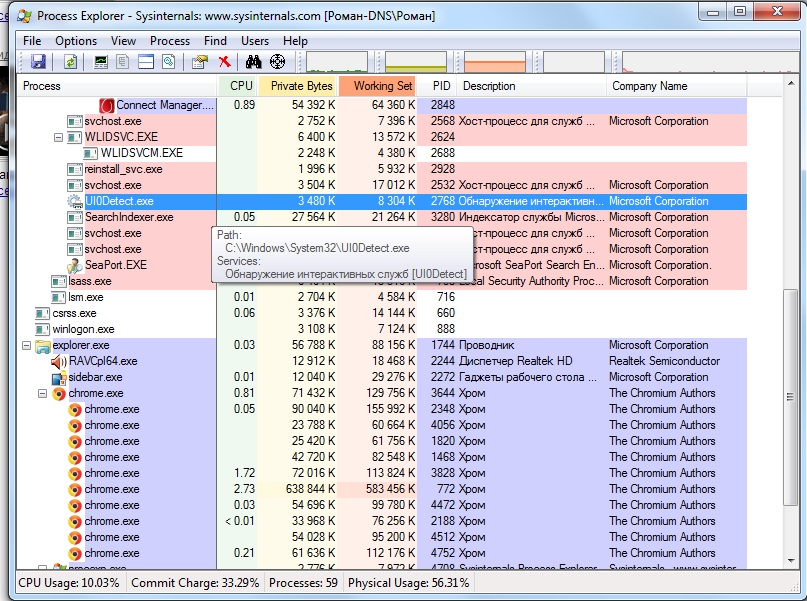
Task: Open the Users menu
Action: coord(255,41)
